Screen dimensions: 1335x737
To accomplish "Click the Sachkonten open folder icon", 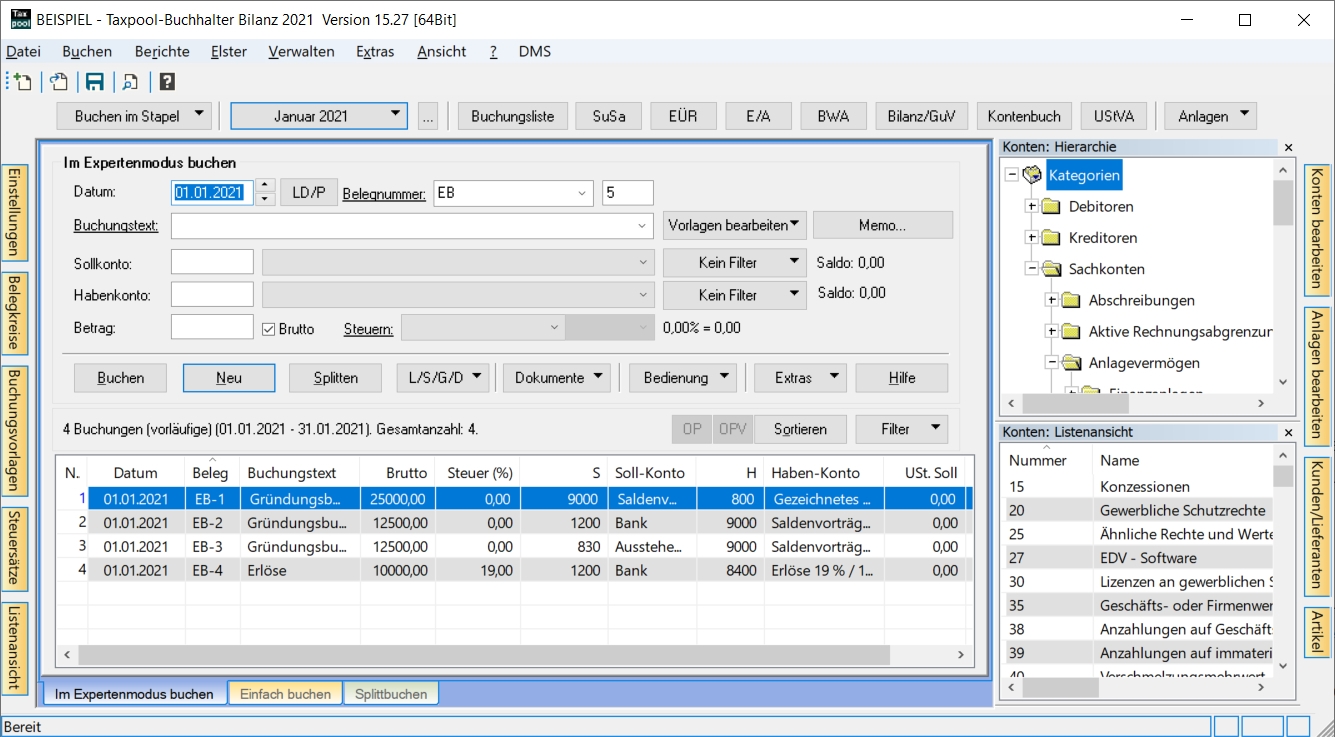I will [x=1050, y=269].
